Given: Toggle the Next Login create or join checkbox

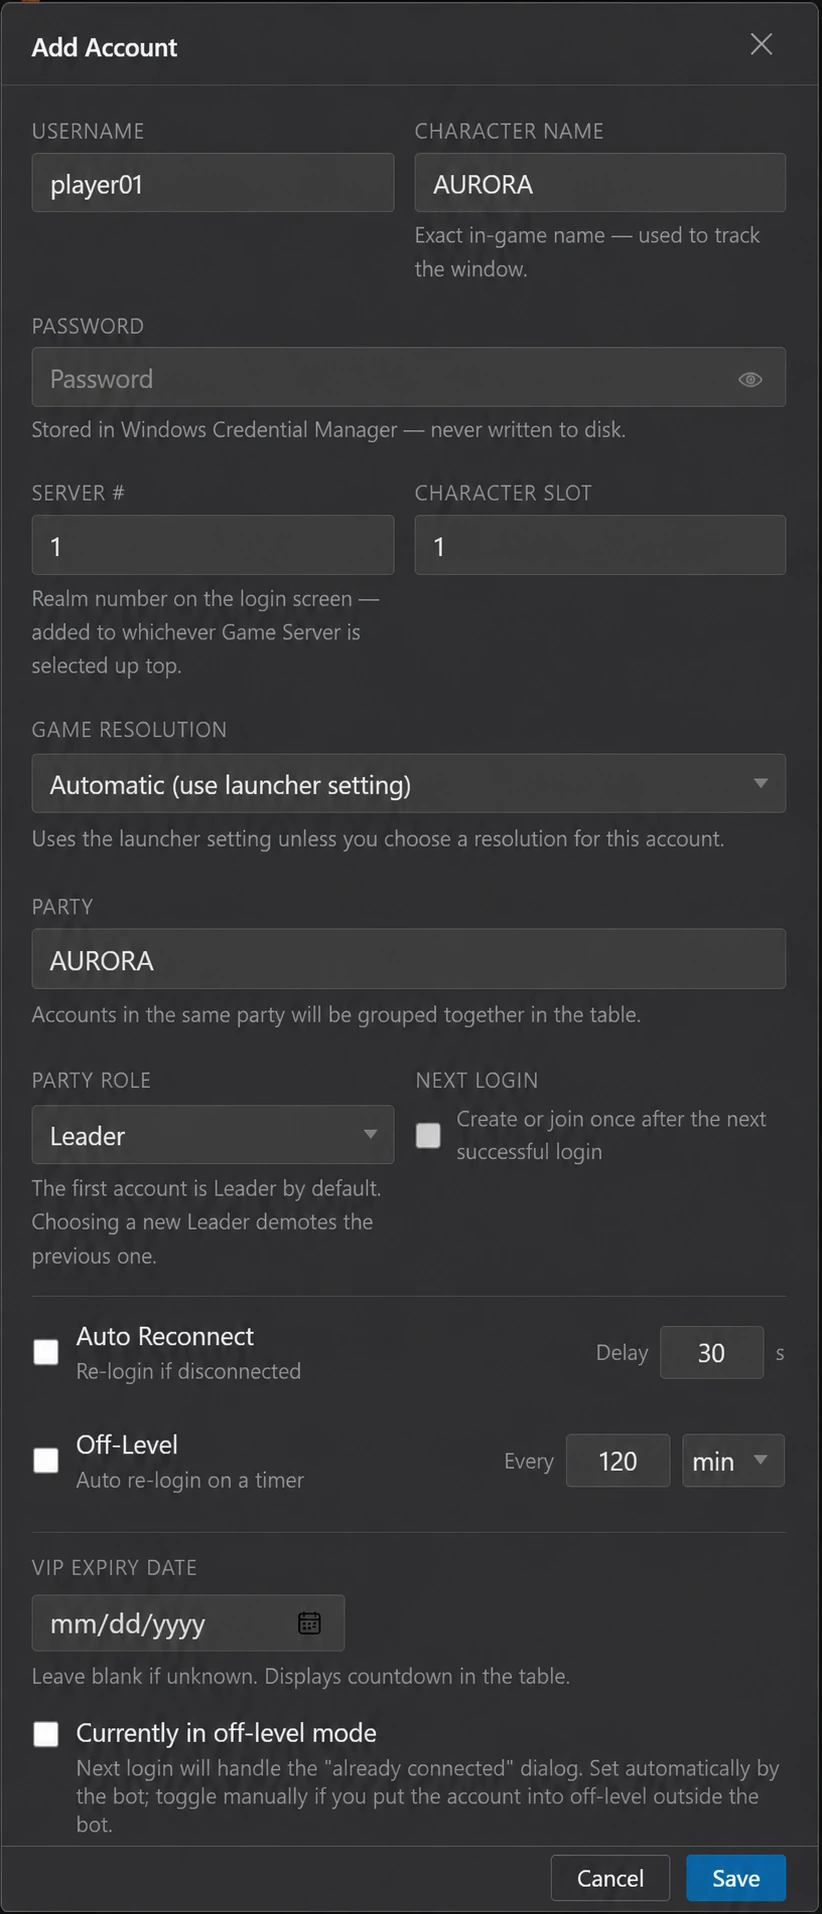Looking at the screenshot, I should click(428, 1135).
